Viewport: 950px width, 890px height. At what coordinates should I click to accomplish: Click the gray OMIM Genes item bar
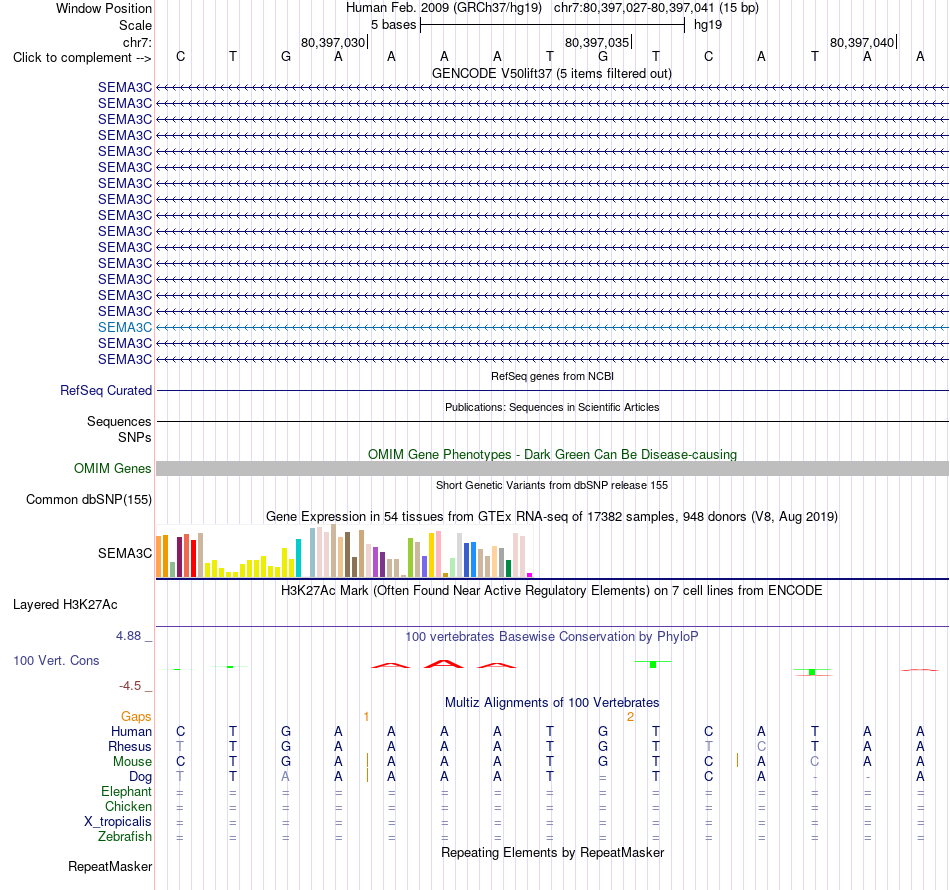pyautogui.click(x=552, y=468)
